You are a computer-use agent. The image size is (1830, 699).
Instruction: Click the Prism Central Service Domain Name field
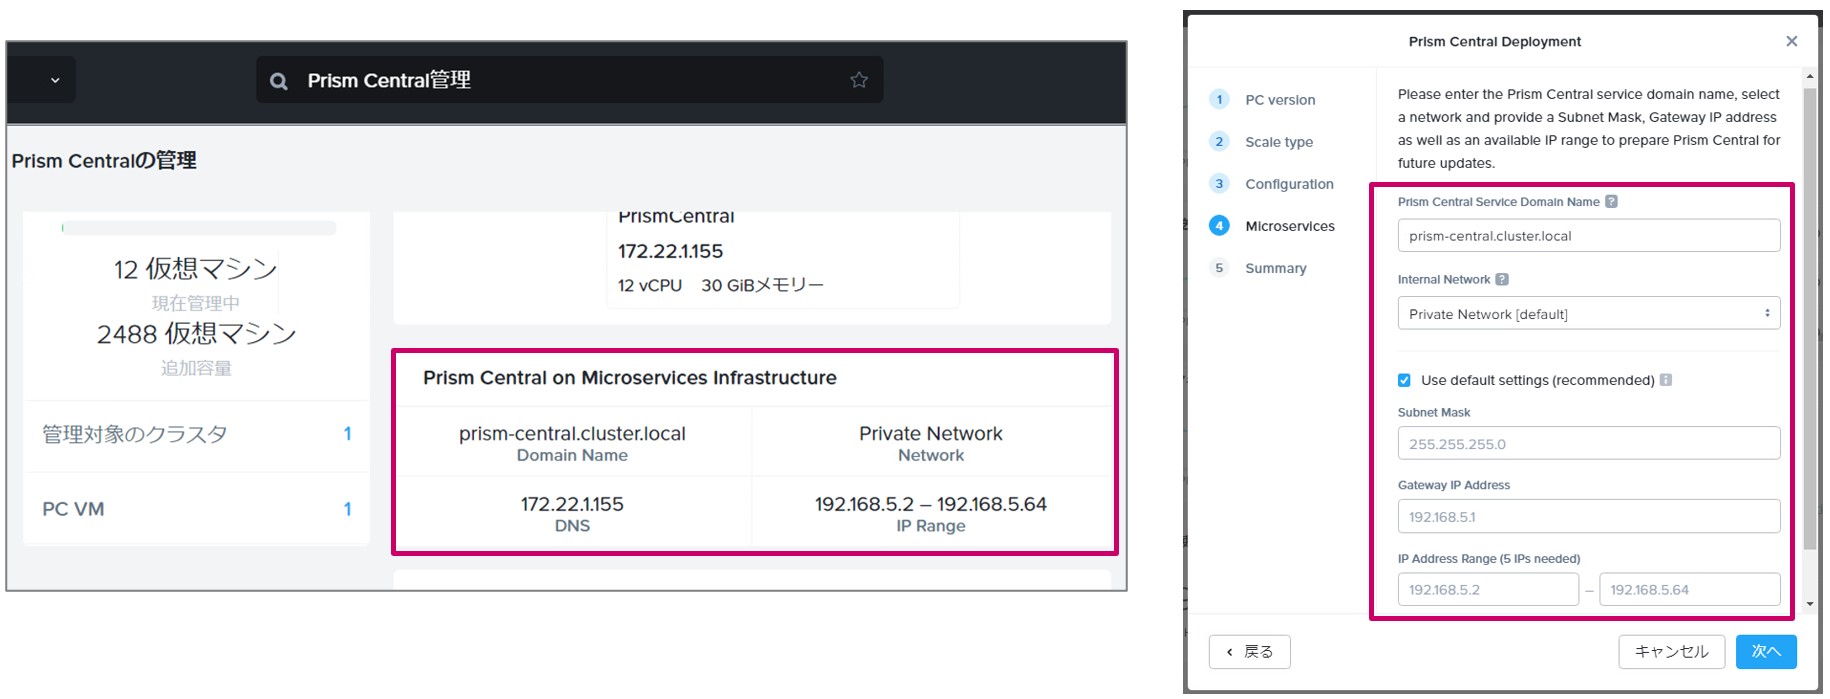[1589, 236]
